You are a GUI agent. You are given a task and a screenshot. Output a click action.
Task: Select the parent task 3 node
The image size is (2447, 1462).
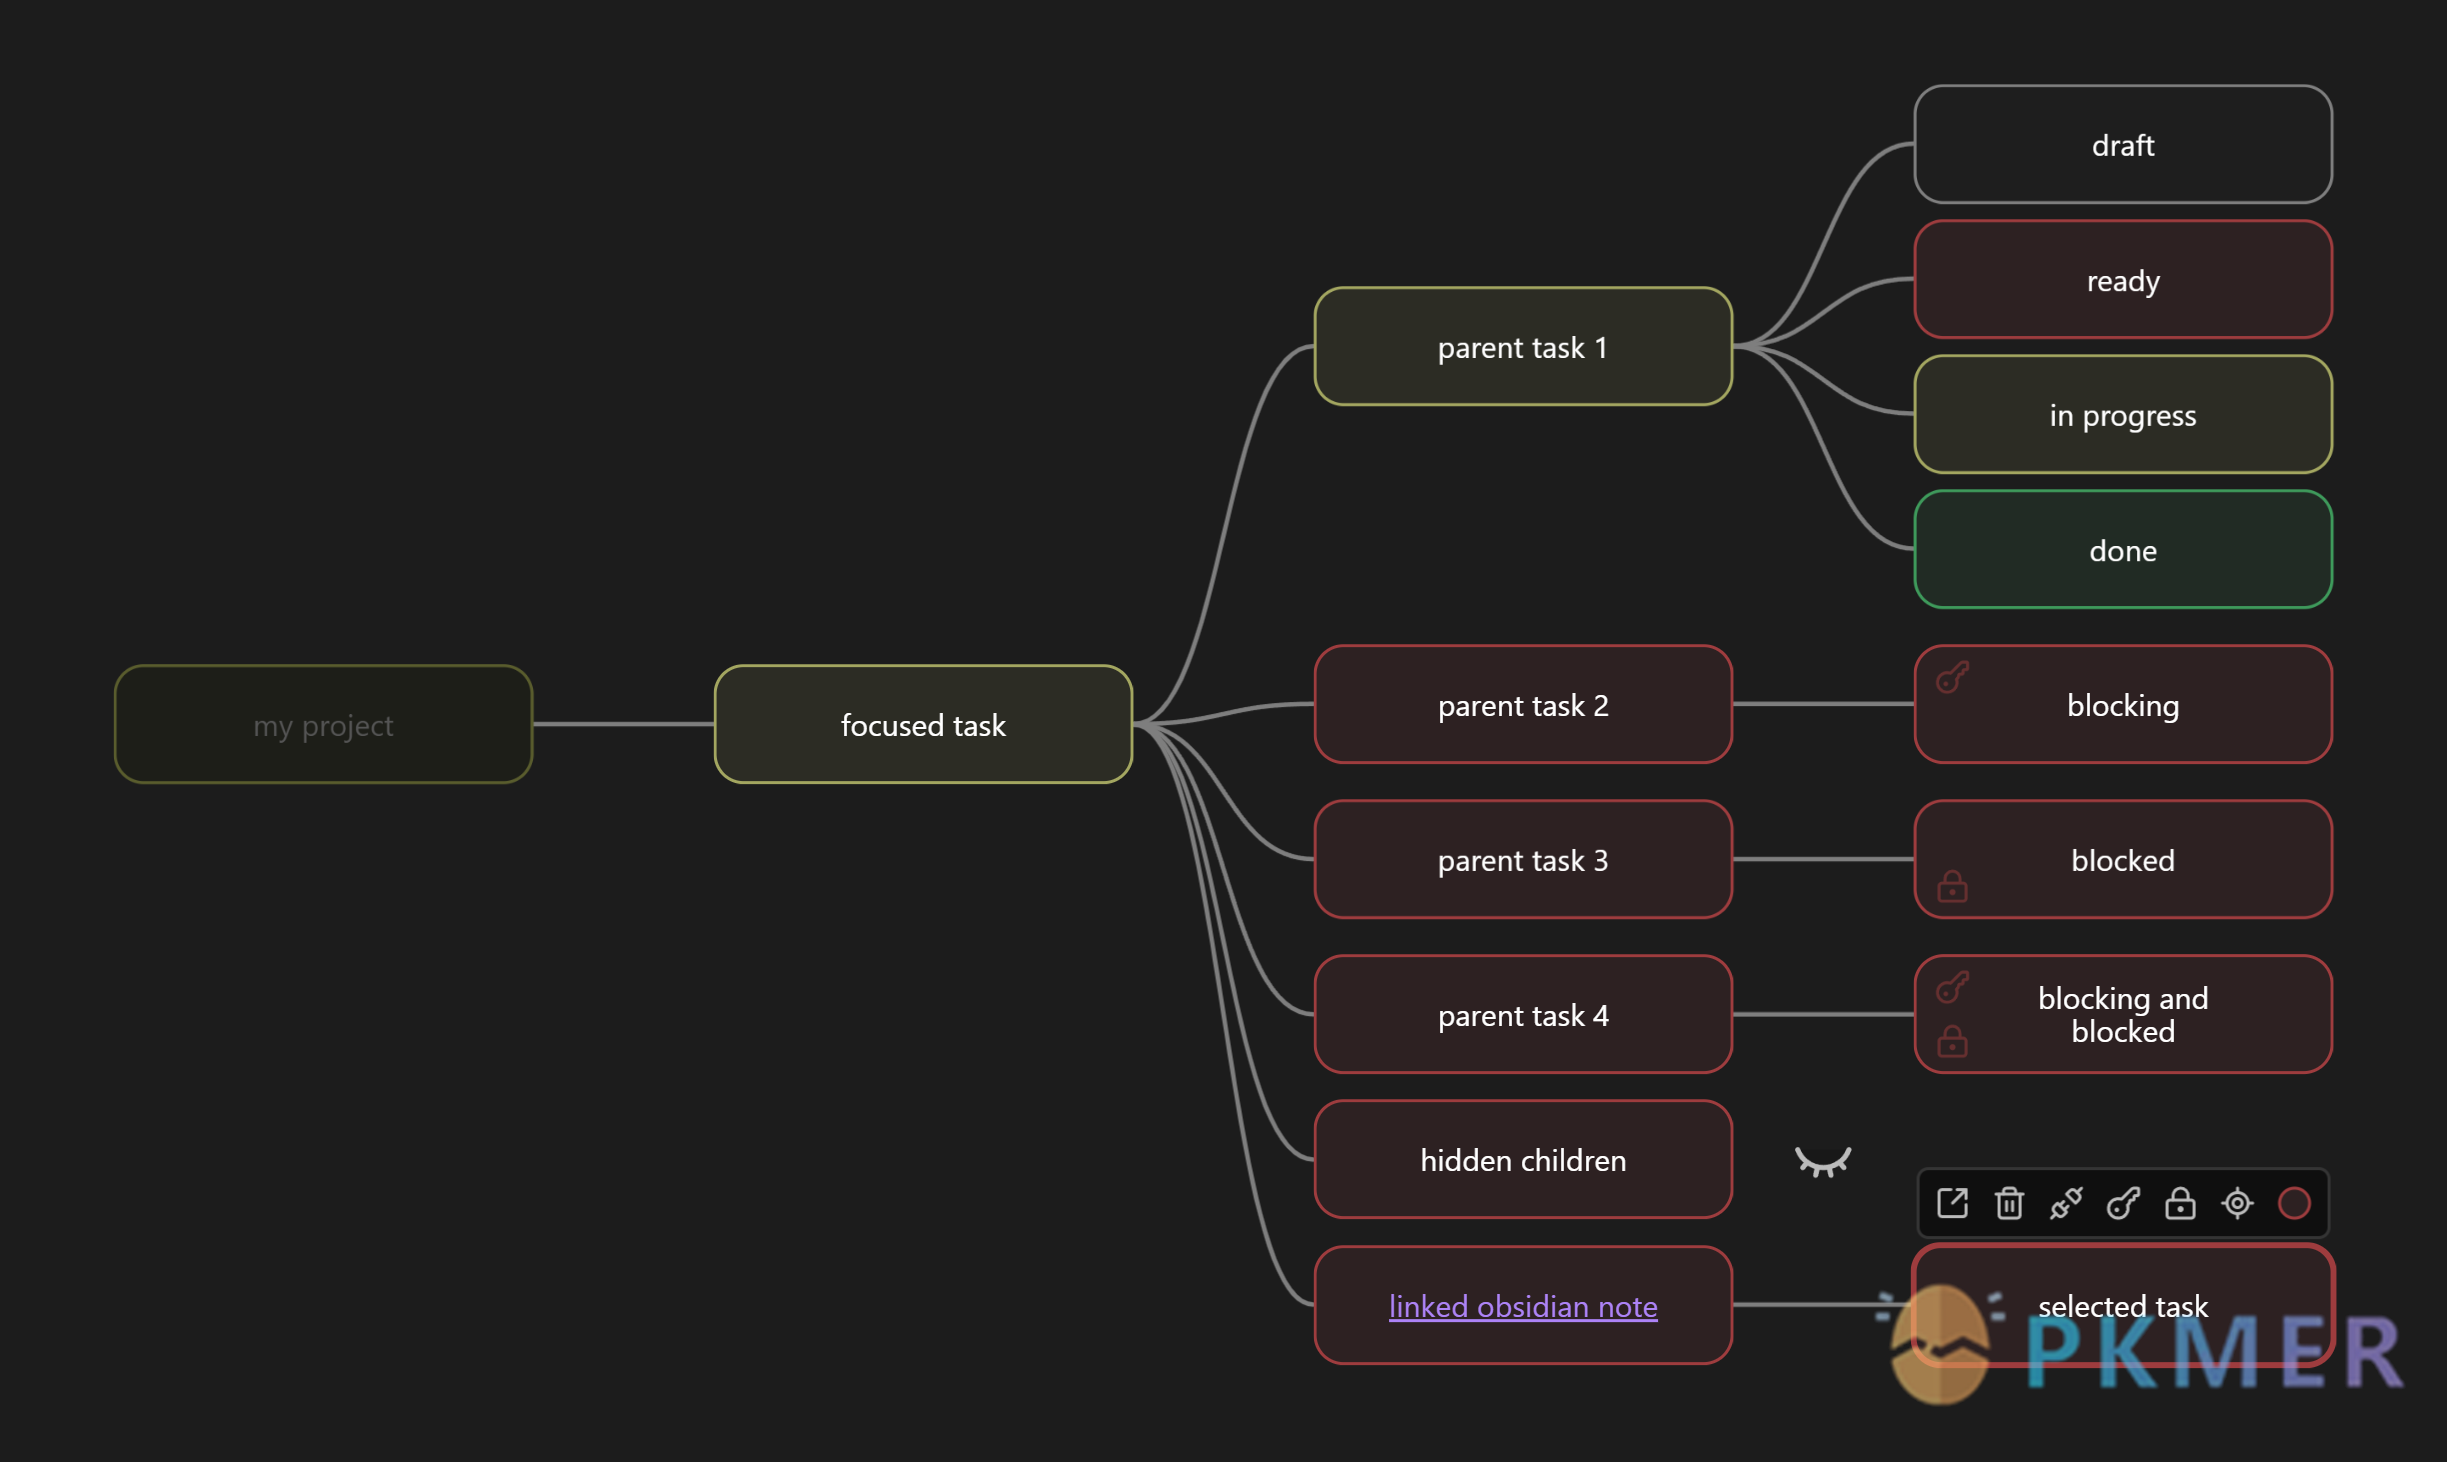coord(1523,859)
